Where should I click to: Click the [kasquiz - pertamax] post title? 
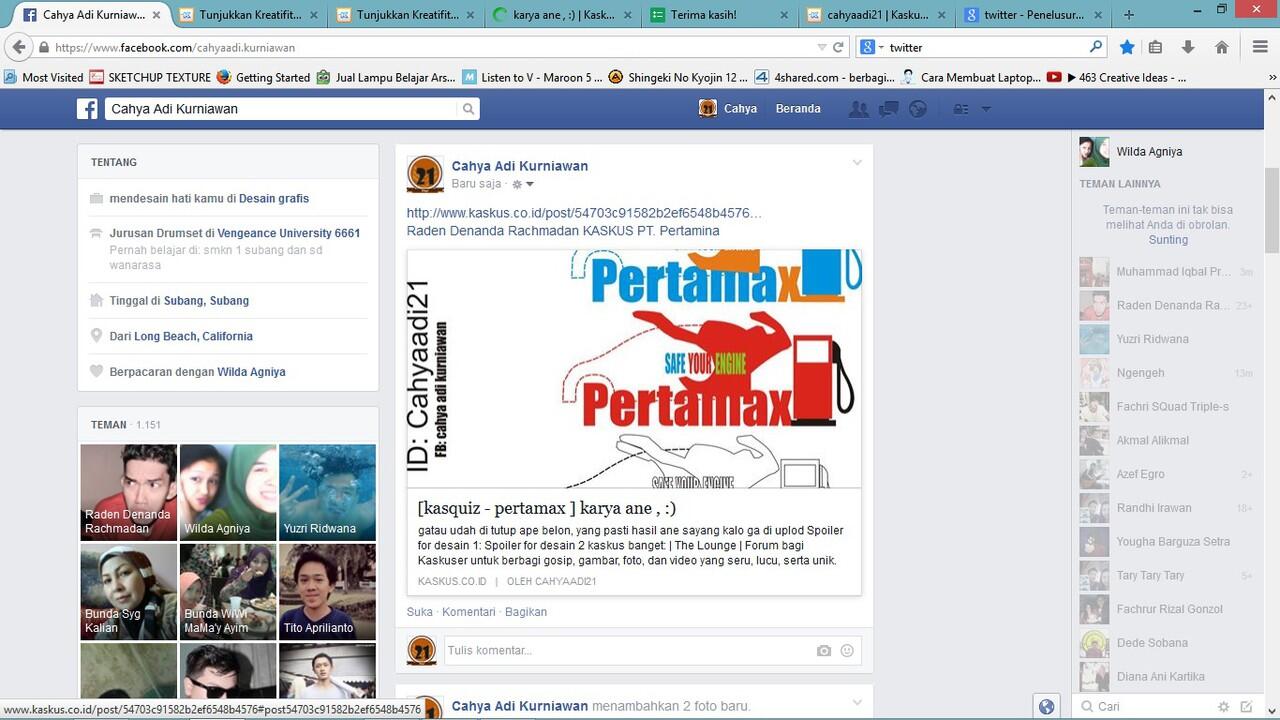[547, 508]
